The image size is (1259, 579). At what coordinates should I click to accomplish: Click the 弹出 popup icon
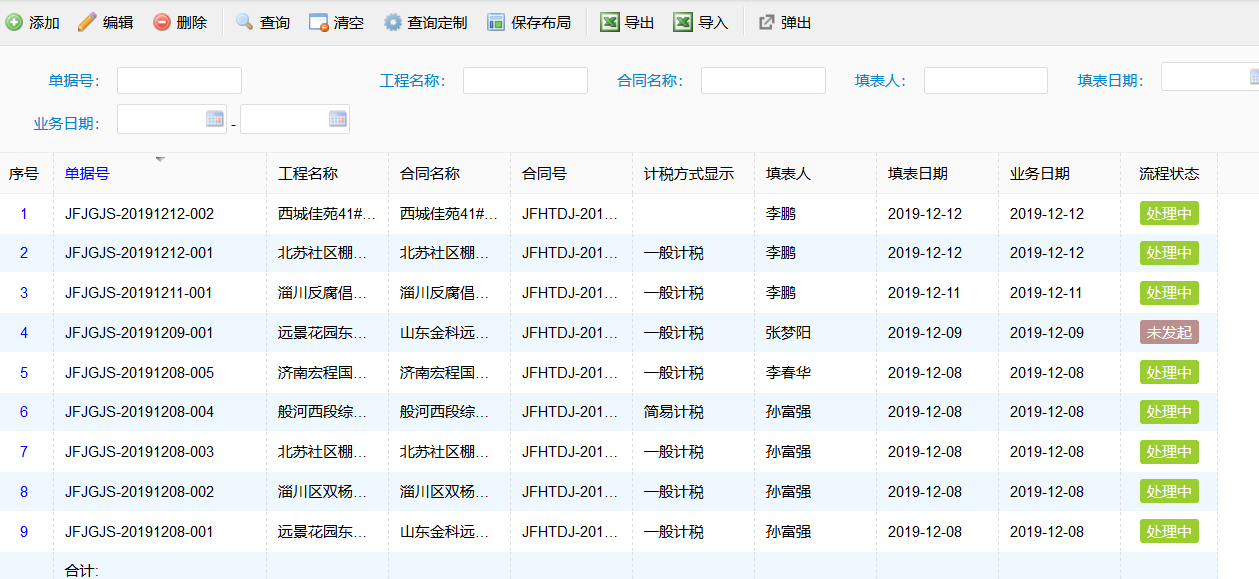tap(767, 22)
